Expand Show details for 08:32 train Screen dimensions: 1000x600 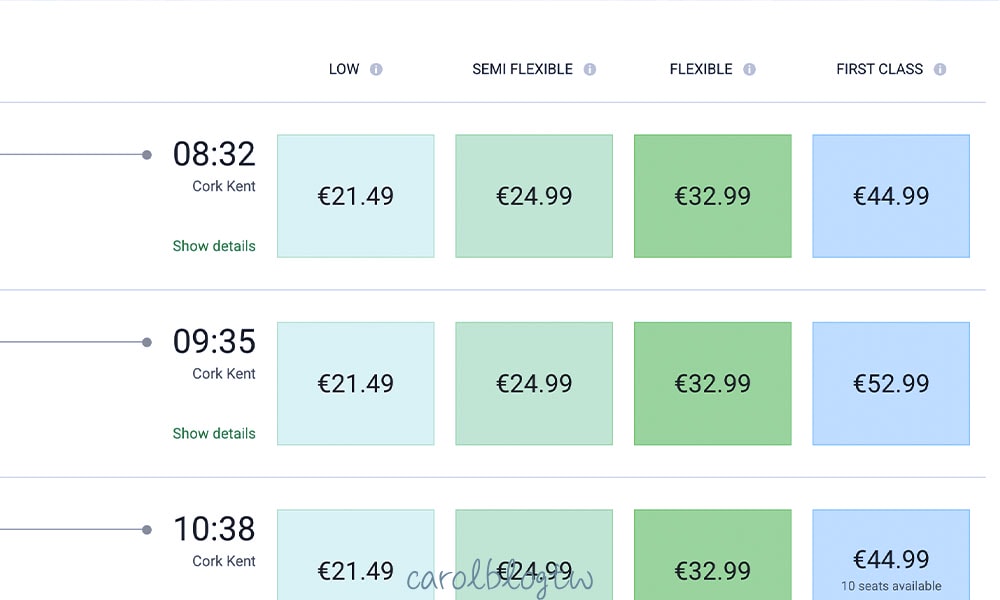tap(214, 246)
